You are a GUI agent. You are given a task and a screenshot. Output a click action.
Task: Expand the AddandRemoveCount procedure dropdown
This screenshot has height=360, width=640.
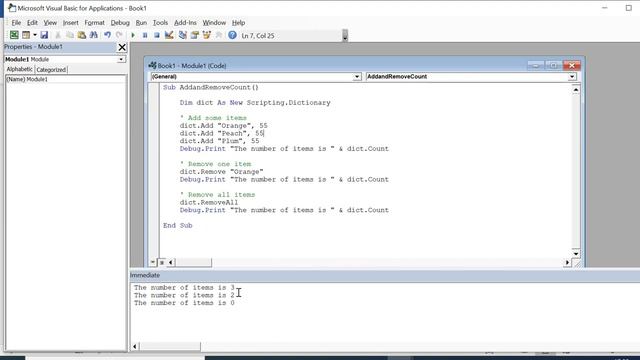(x=572, y=76)
